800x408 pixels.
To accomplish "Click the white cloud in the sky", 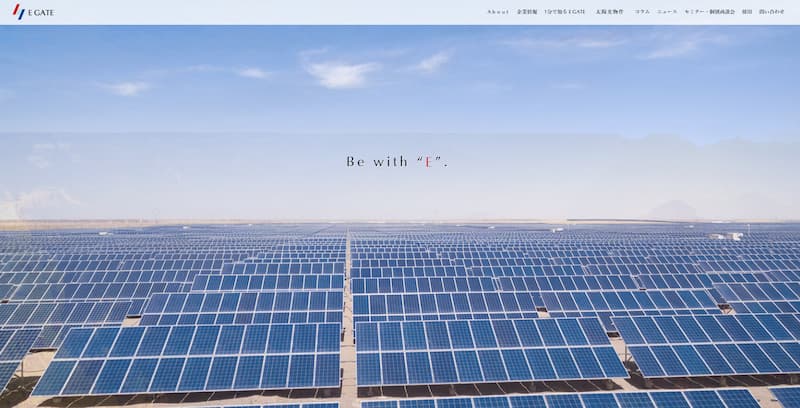I will click(x=341, y=74).
